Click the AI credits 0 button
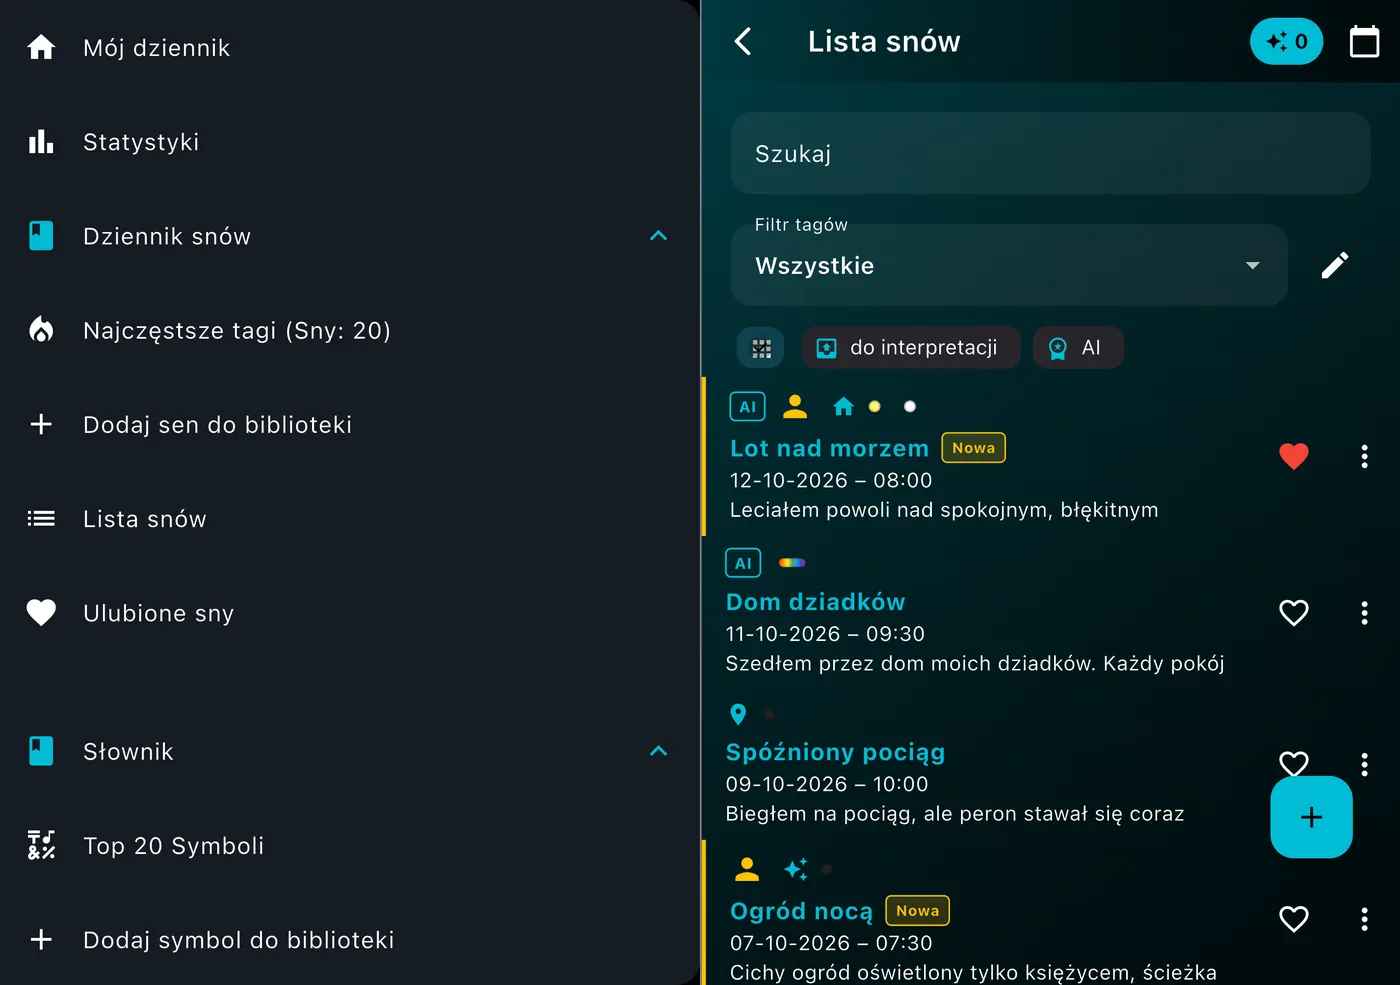This screenshot has height=985, width=1400. [1286, 41]
